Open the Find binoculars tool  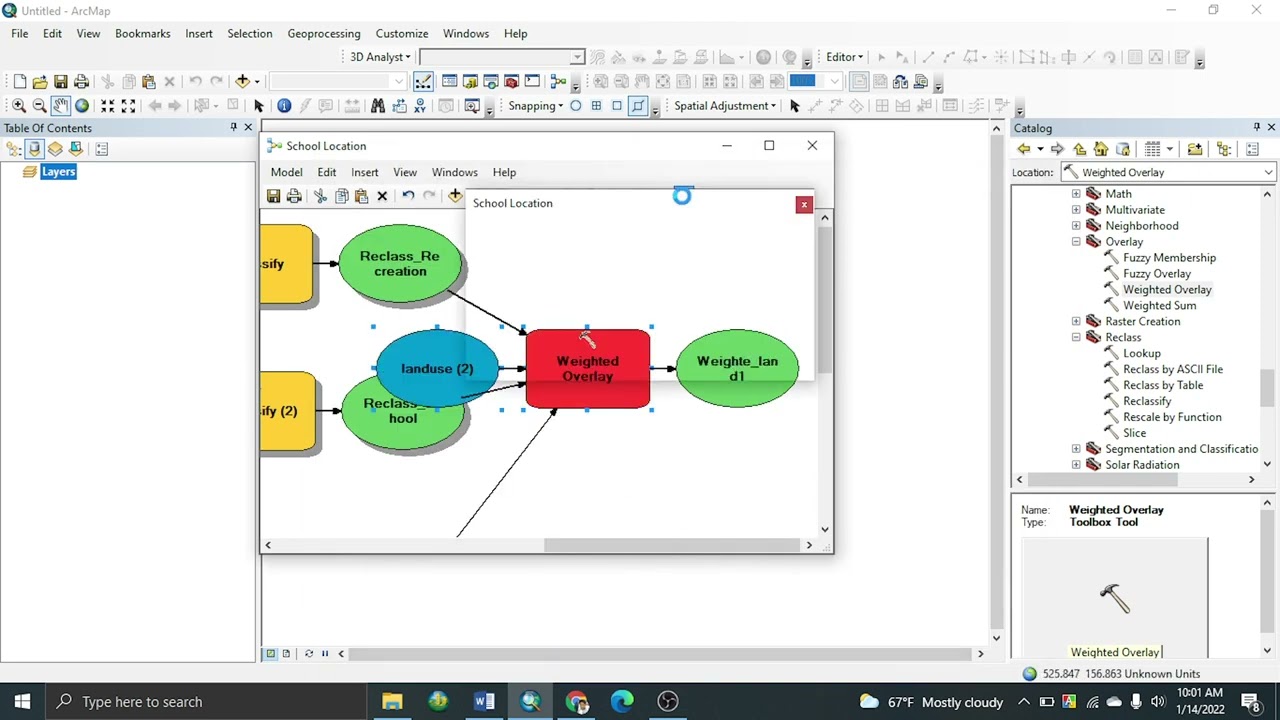point(378,105)
